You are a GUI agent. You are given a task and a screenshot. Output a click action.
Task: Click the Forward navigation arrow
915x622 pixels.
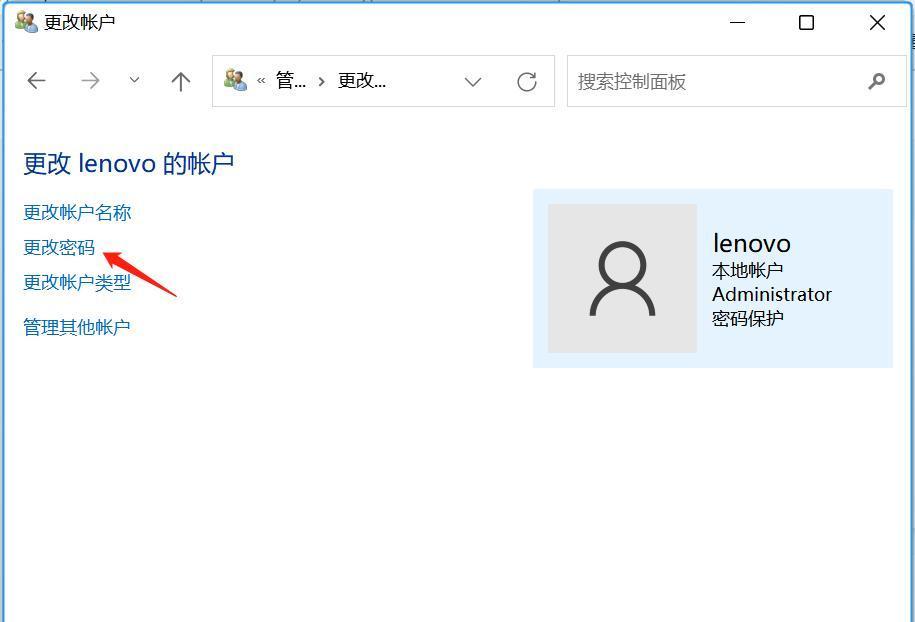90,81
